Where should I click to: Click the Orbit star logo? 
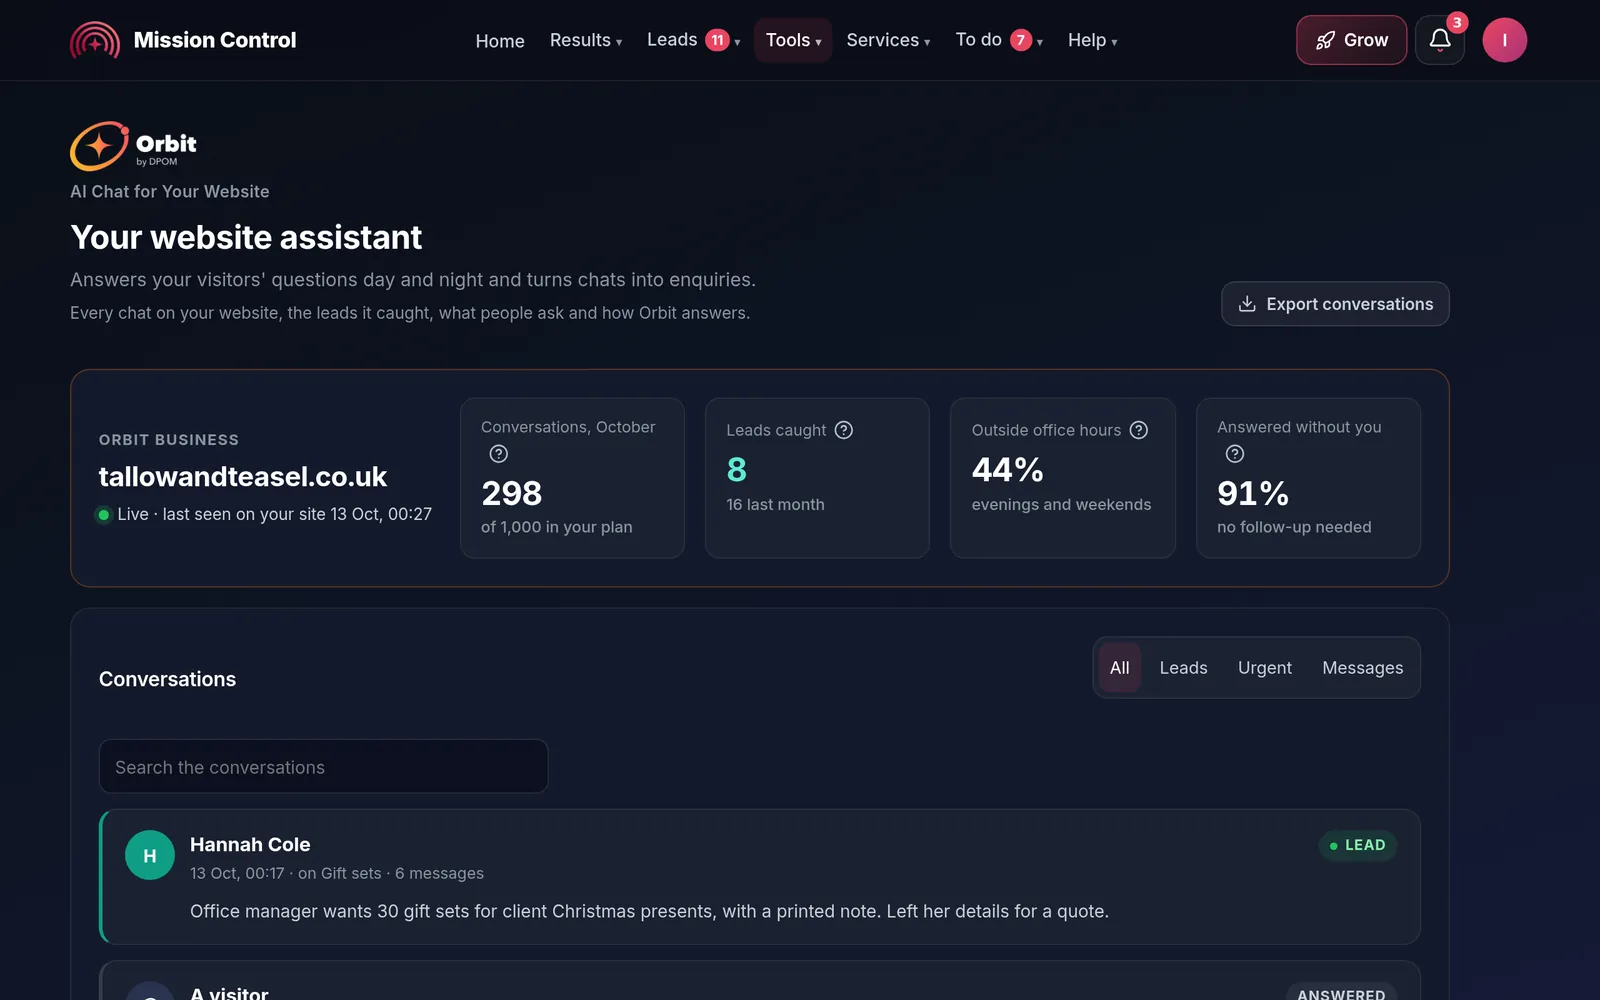99,147
